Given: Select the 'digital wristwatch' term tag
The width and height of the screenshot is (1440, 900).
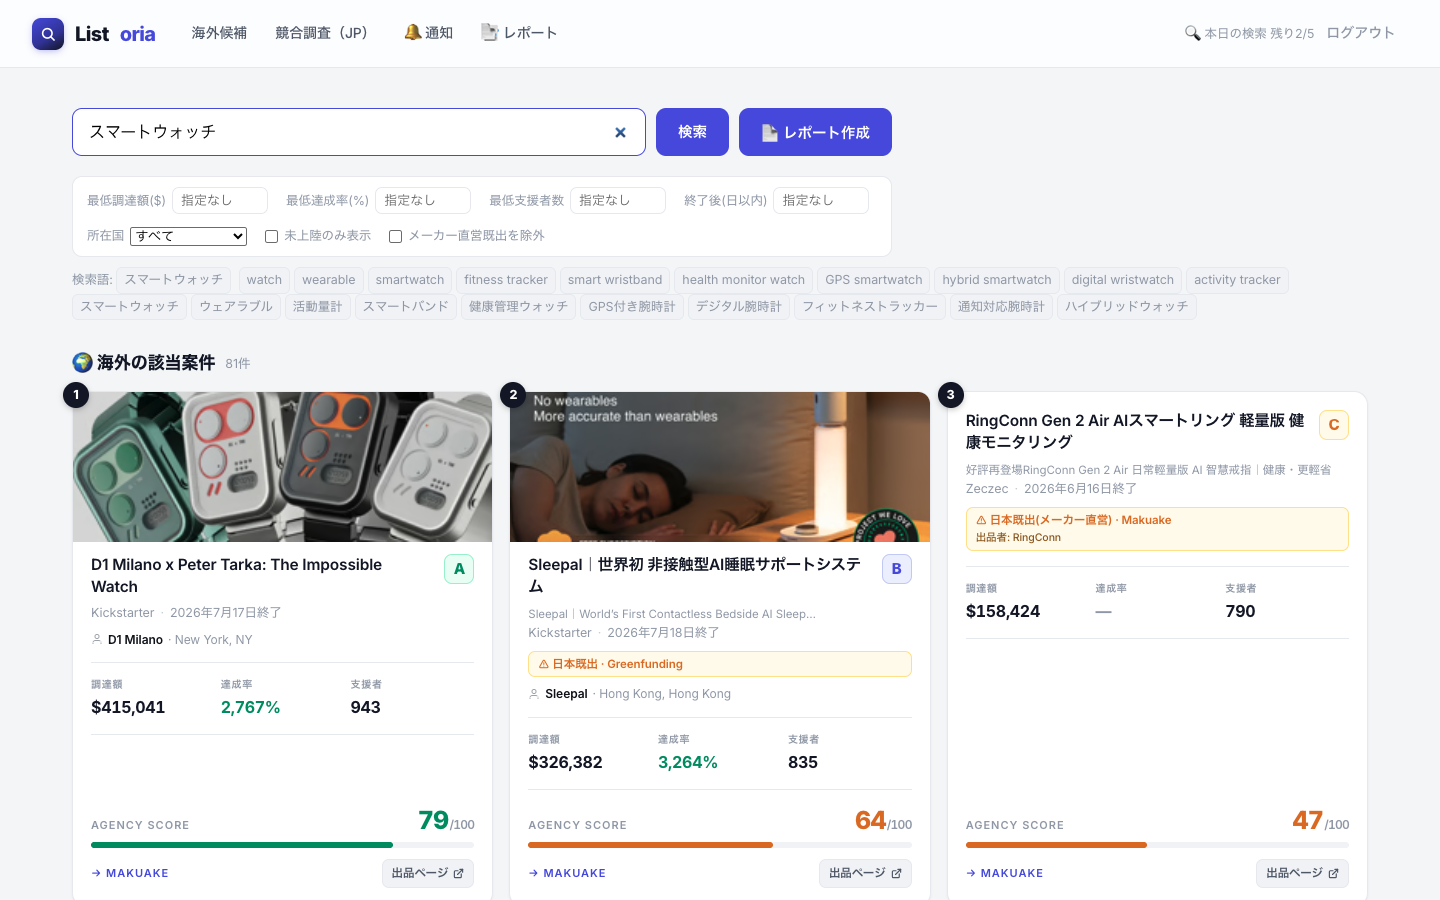Looking at the screenshot, I should tap(1123, 280).
